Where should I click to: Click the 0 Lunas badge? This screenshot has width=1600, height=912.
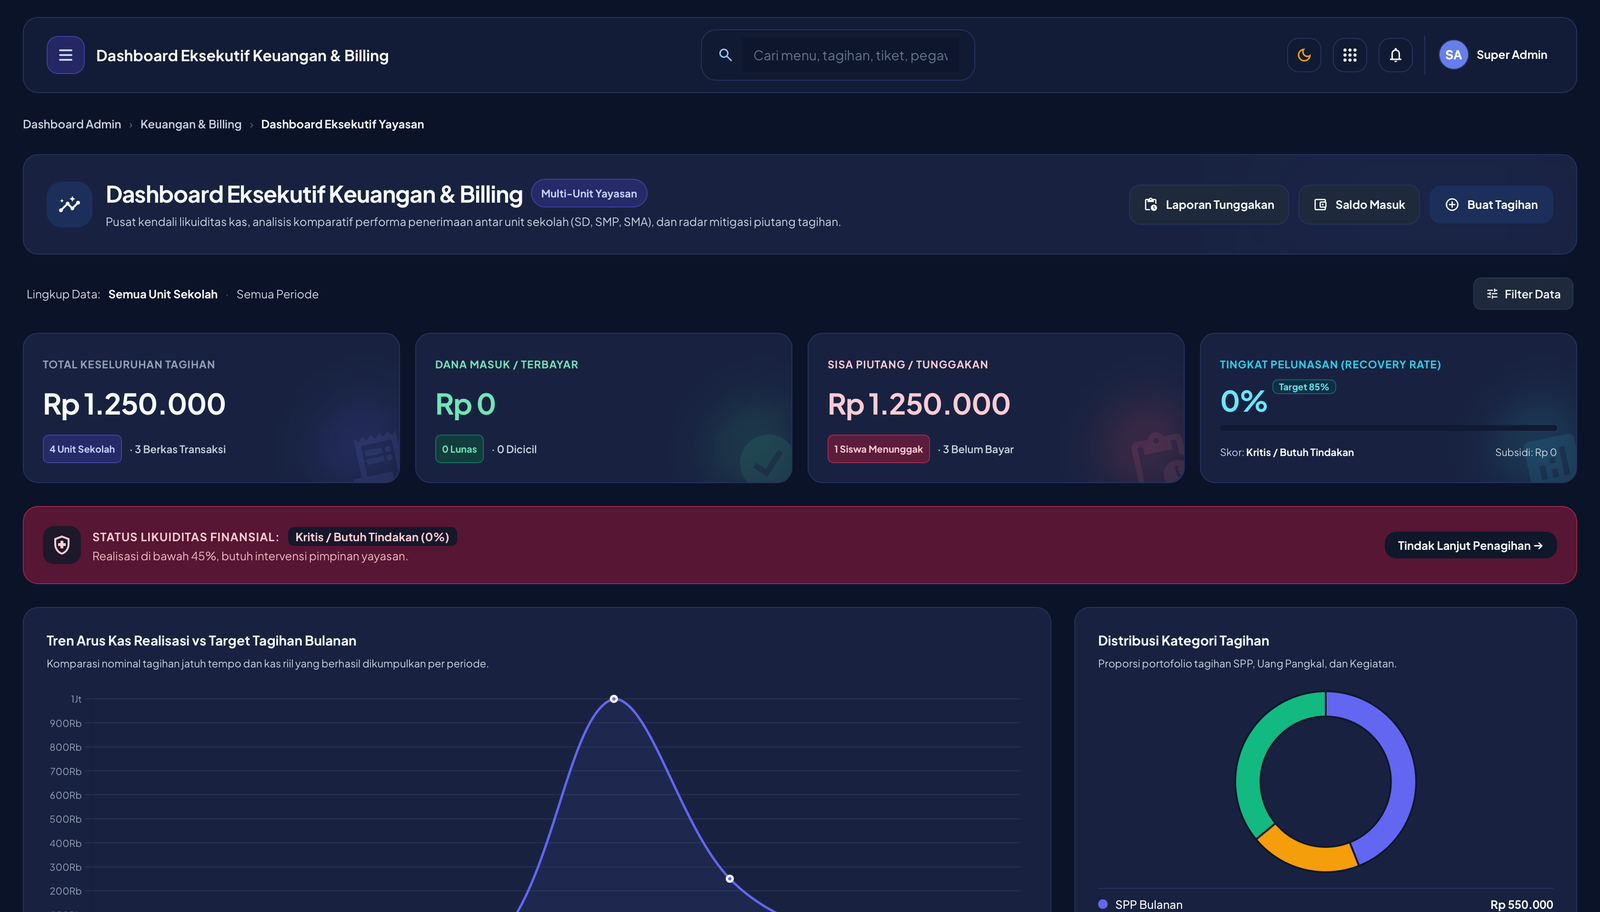tap(459, 449)
